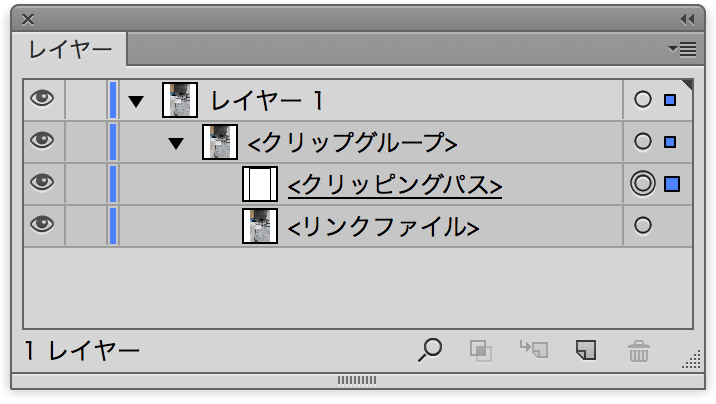716x404 pixels.
Task: Hide レイヤー 1 with its eye icon
Action: (x=42, y=99)
